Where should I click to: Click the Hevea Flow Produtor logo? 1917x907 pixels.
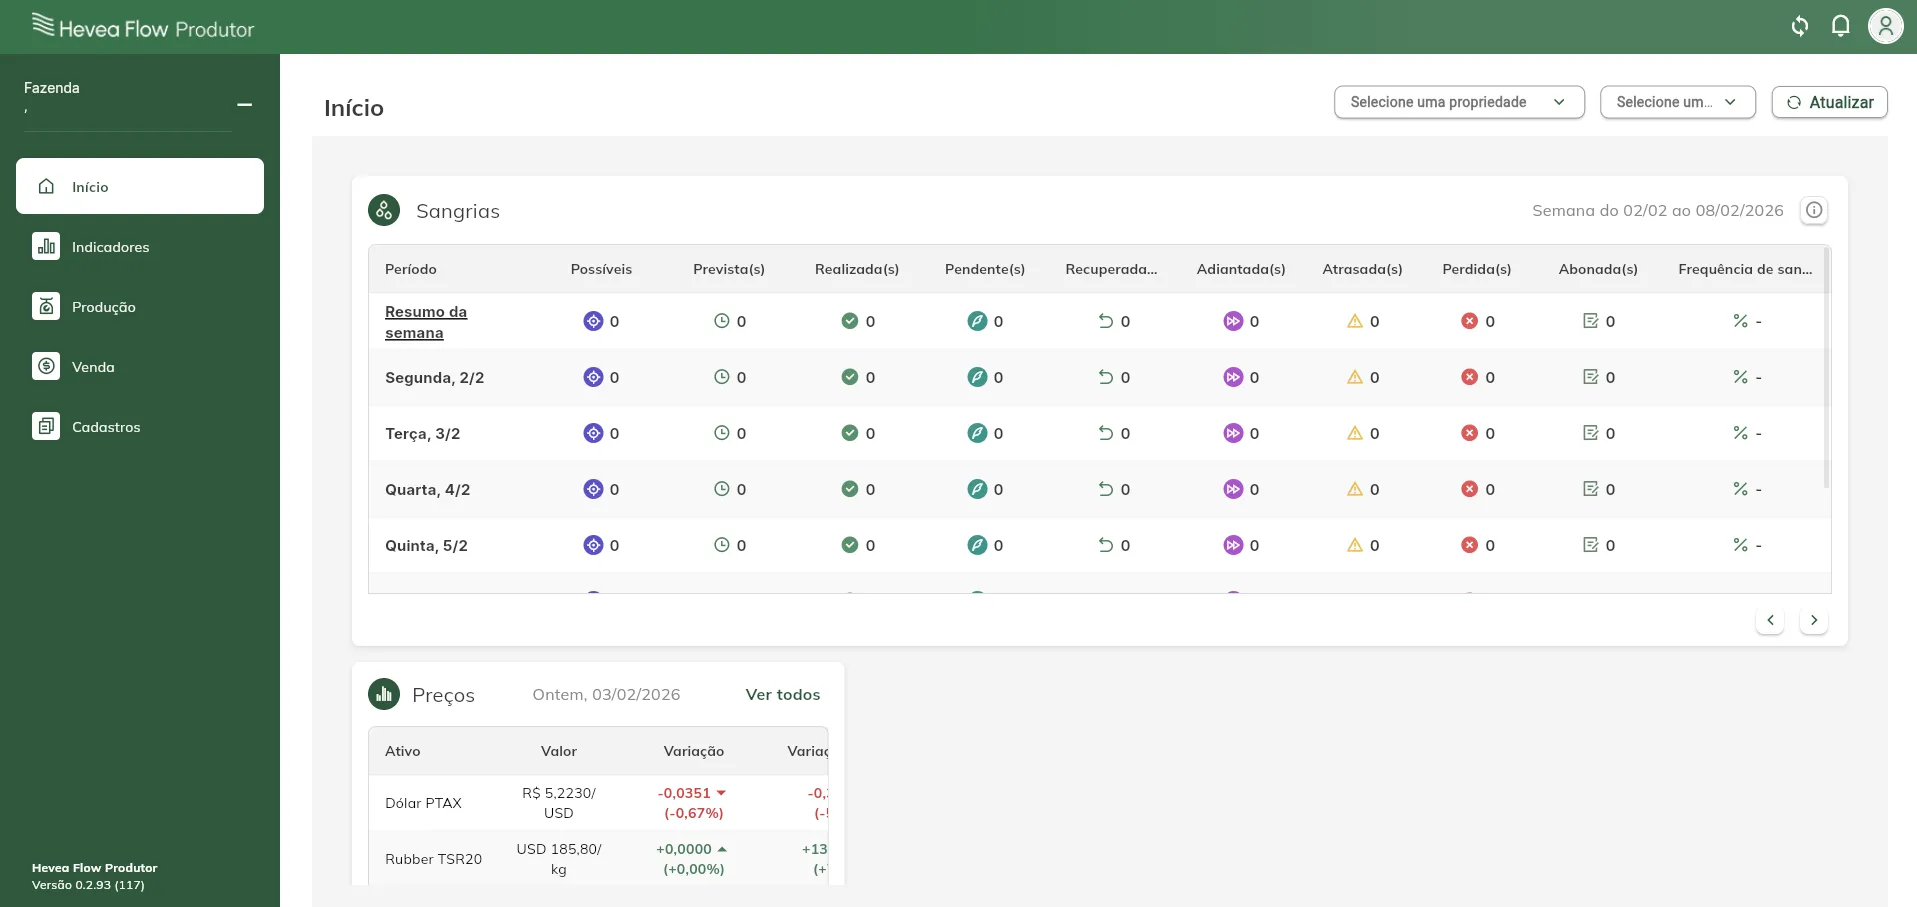pyautogui.click(x=143, y=27)
